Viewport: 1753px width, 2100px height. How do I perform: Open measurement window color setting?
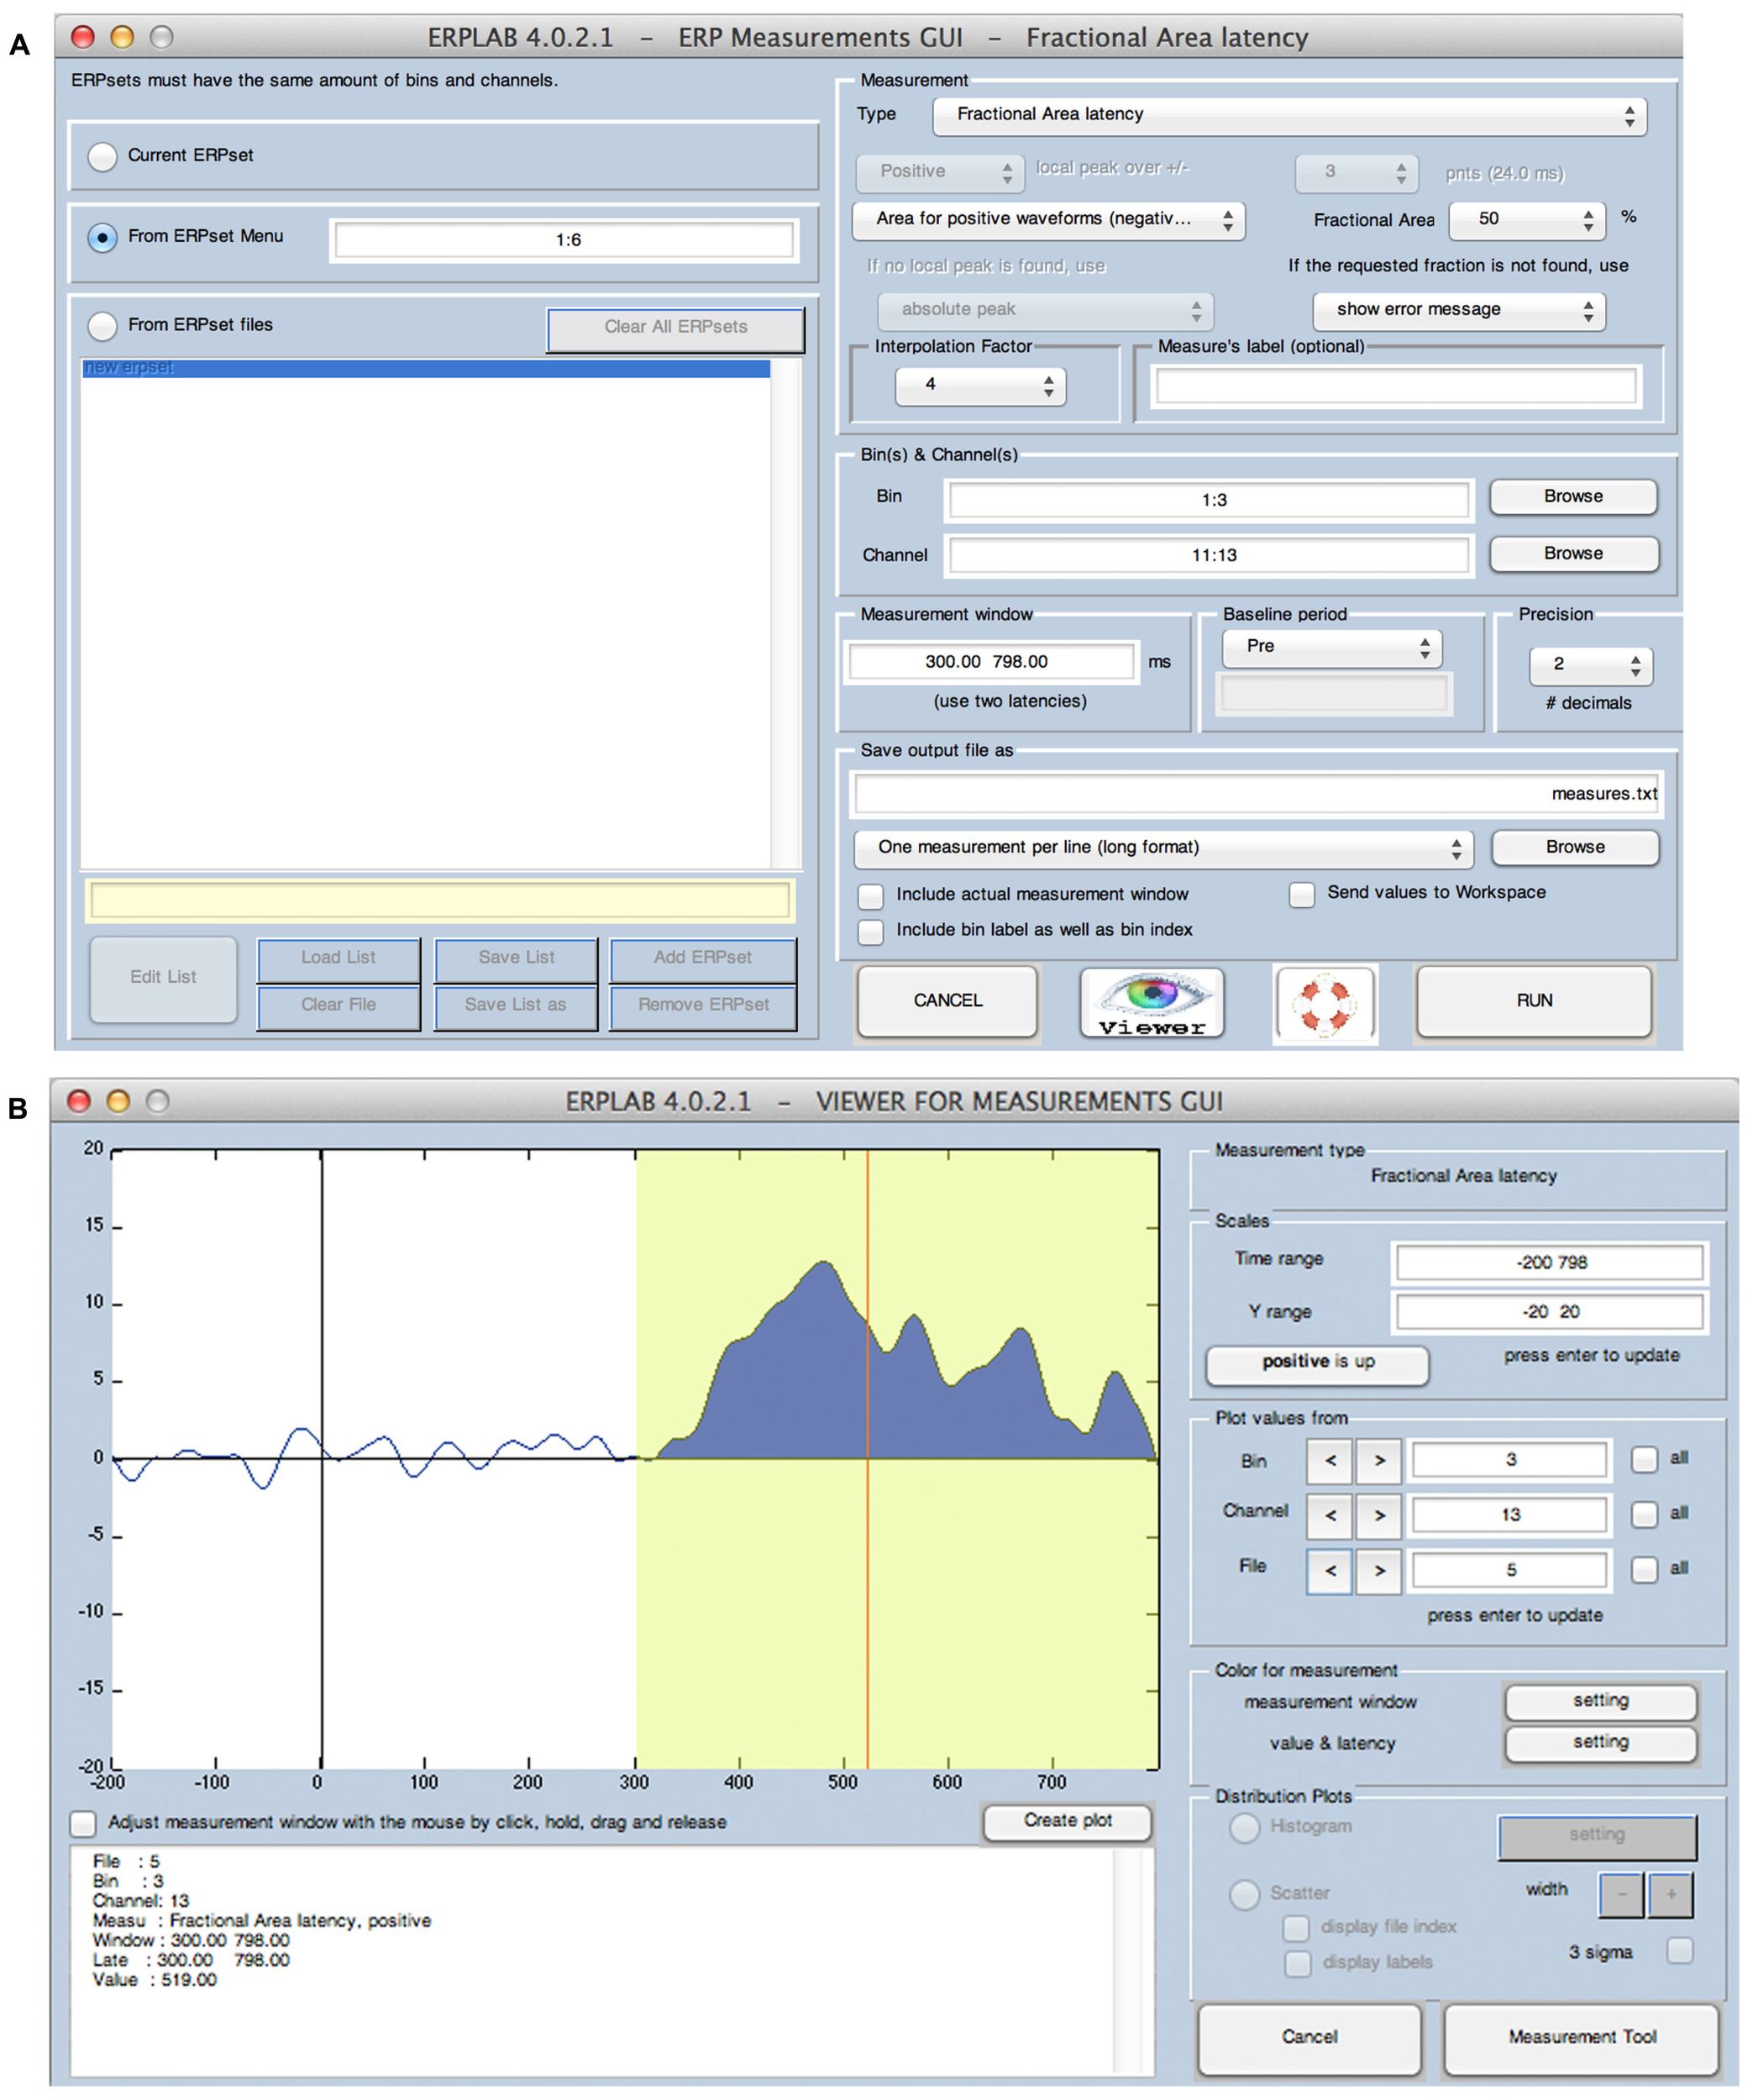1600,1701
